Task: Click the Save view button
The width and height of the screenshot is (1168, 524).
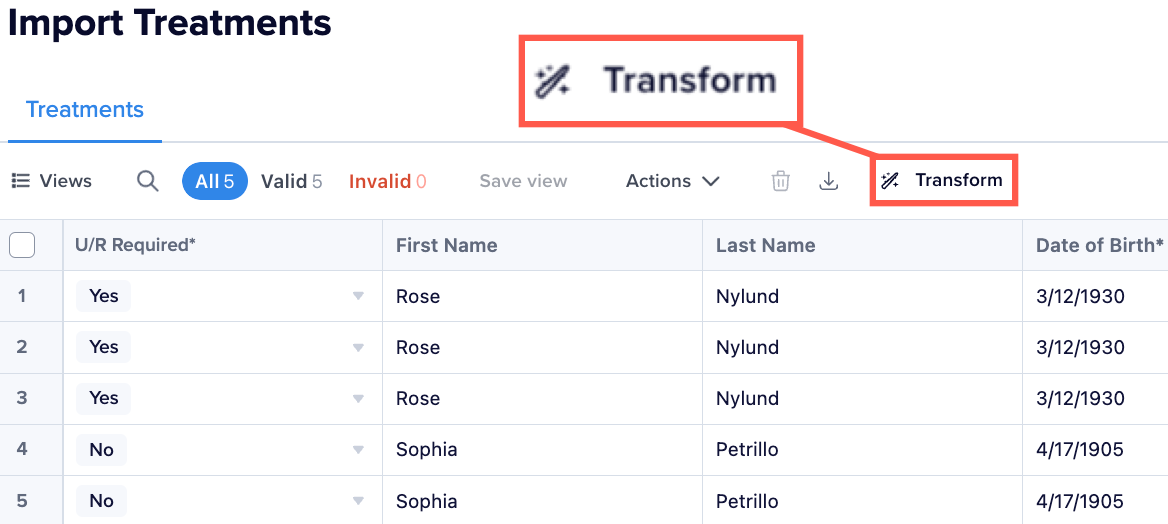Action: pos(523,181)
